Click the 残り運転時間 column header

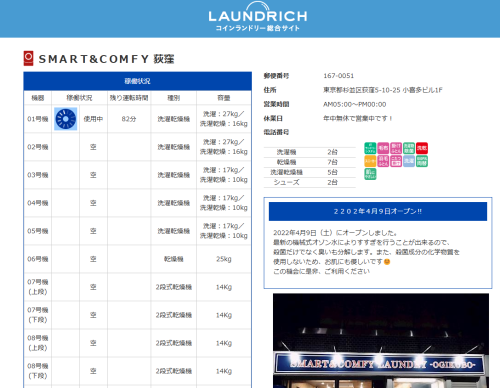click(129, 98)
